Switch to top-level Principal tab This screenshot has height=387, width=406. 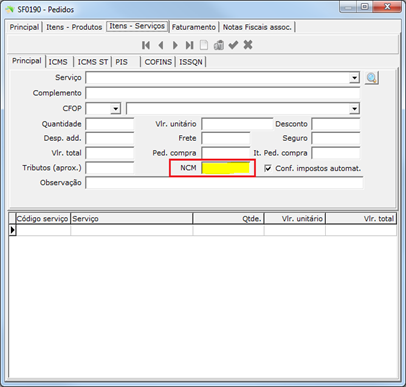[x=24, y=27]
